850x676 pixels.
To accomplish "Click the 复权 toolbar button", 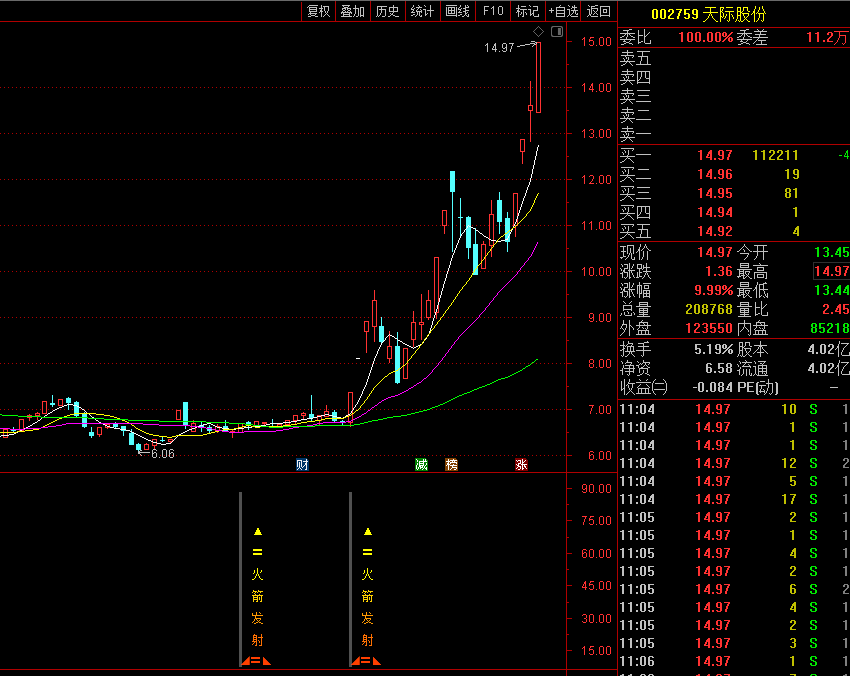I will click(318, 11).
